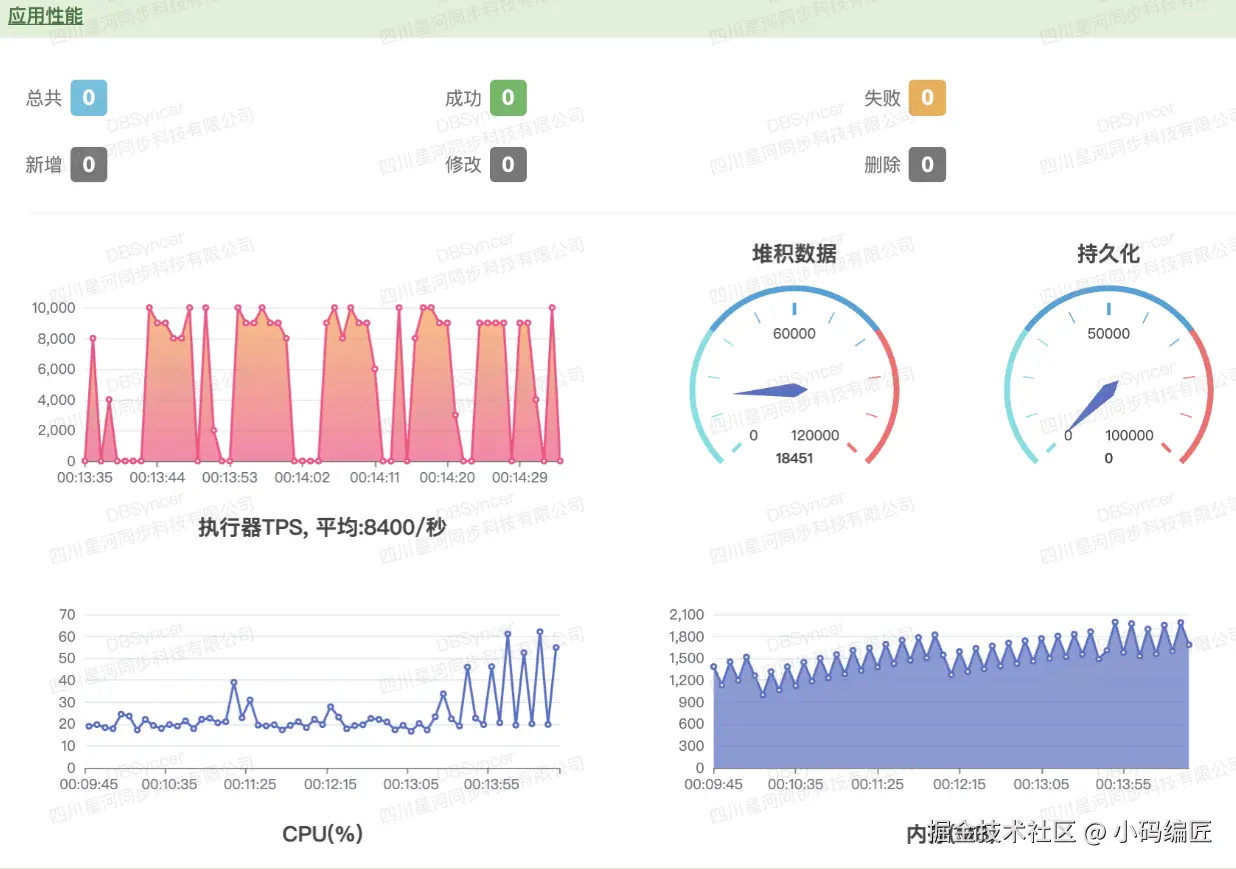Click the 00:14:11 time axis label

pos(375,478)
